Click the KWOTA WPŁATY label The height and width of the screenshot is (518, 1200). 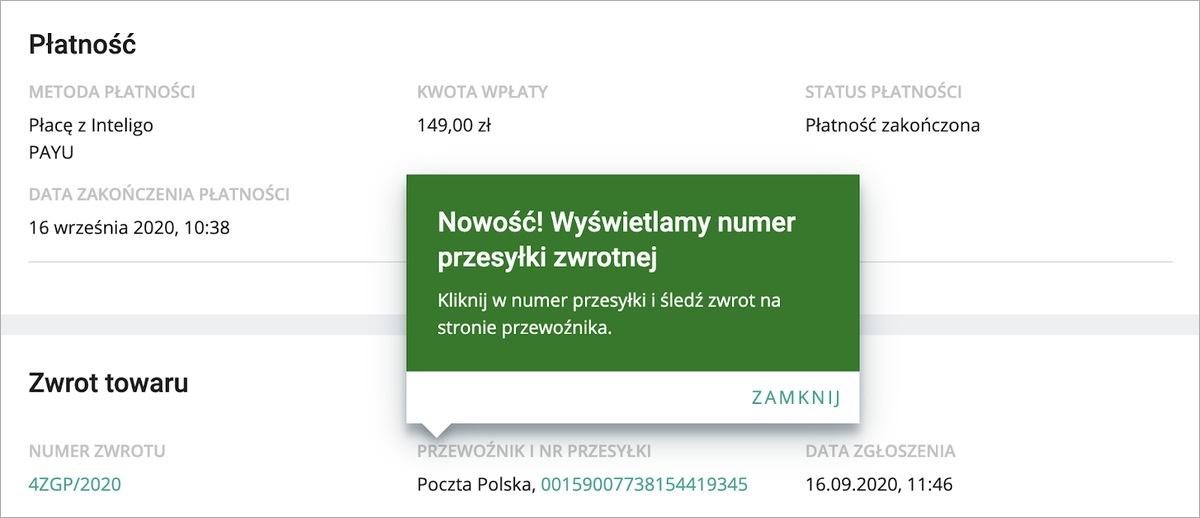click(x=482, y=93)
